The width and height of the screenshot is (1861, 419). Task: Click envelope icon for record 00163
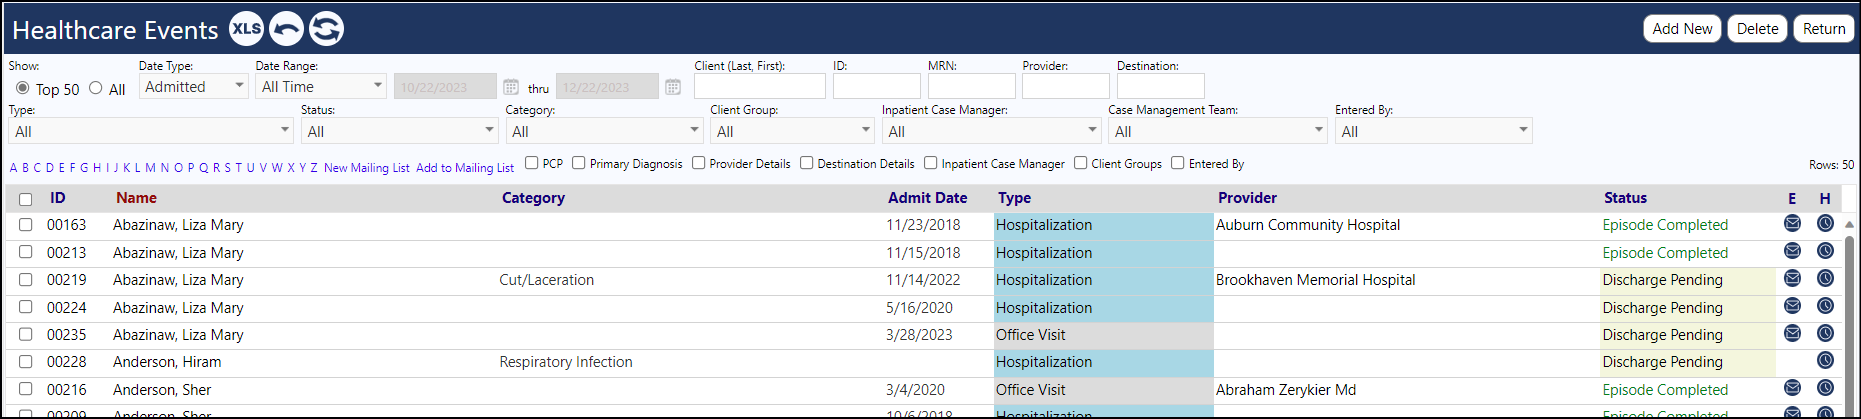(x=1792, y=224)
